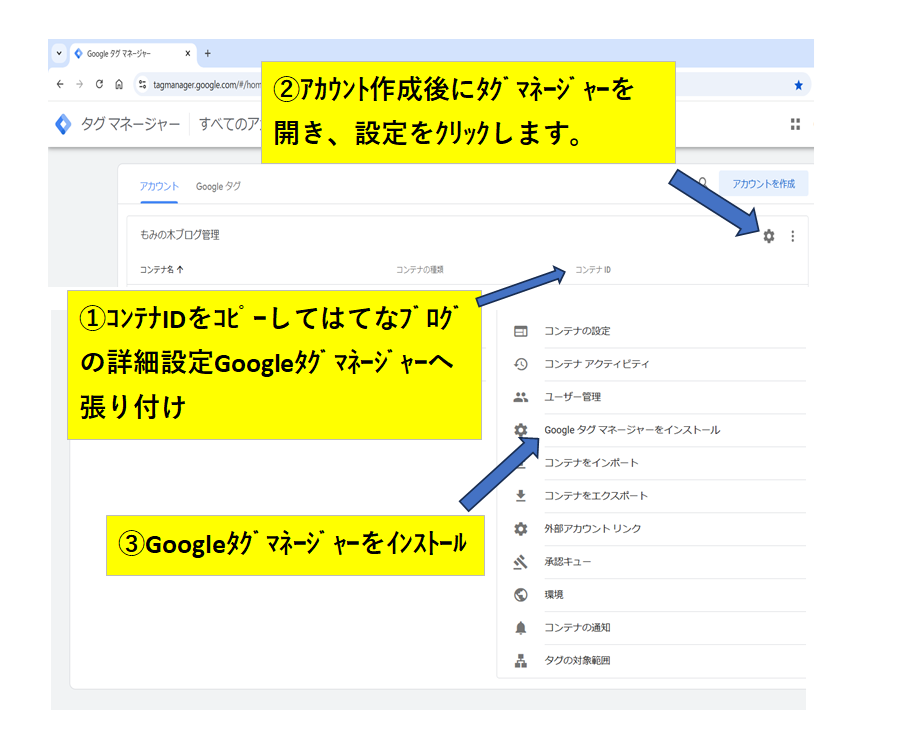The height and width of the screenshot is (751, 906).
Task: Click the もみの木ブログ管理 account name
Action: (180, 235)
